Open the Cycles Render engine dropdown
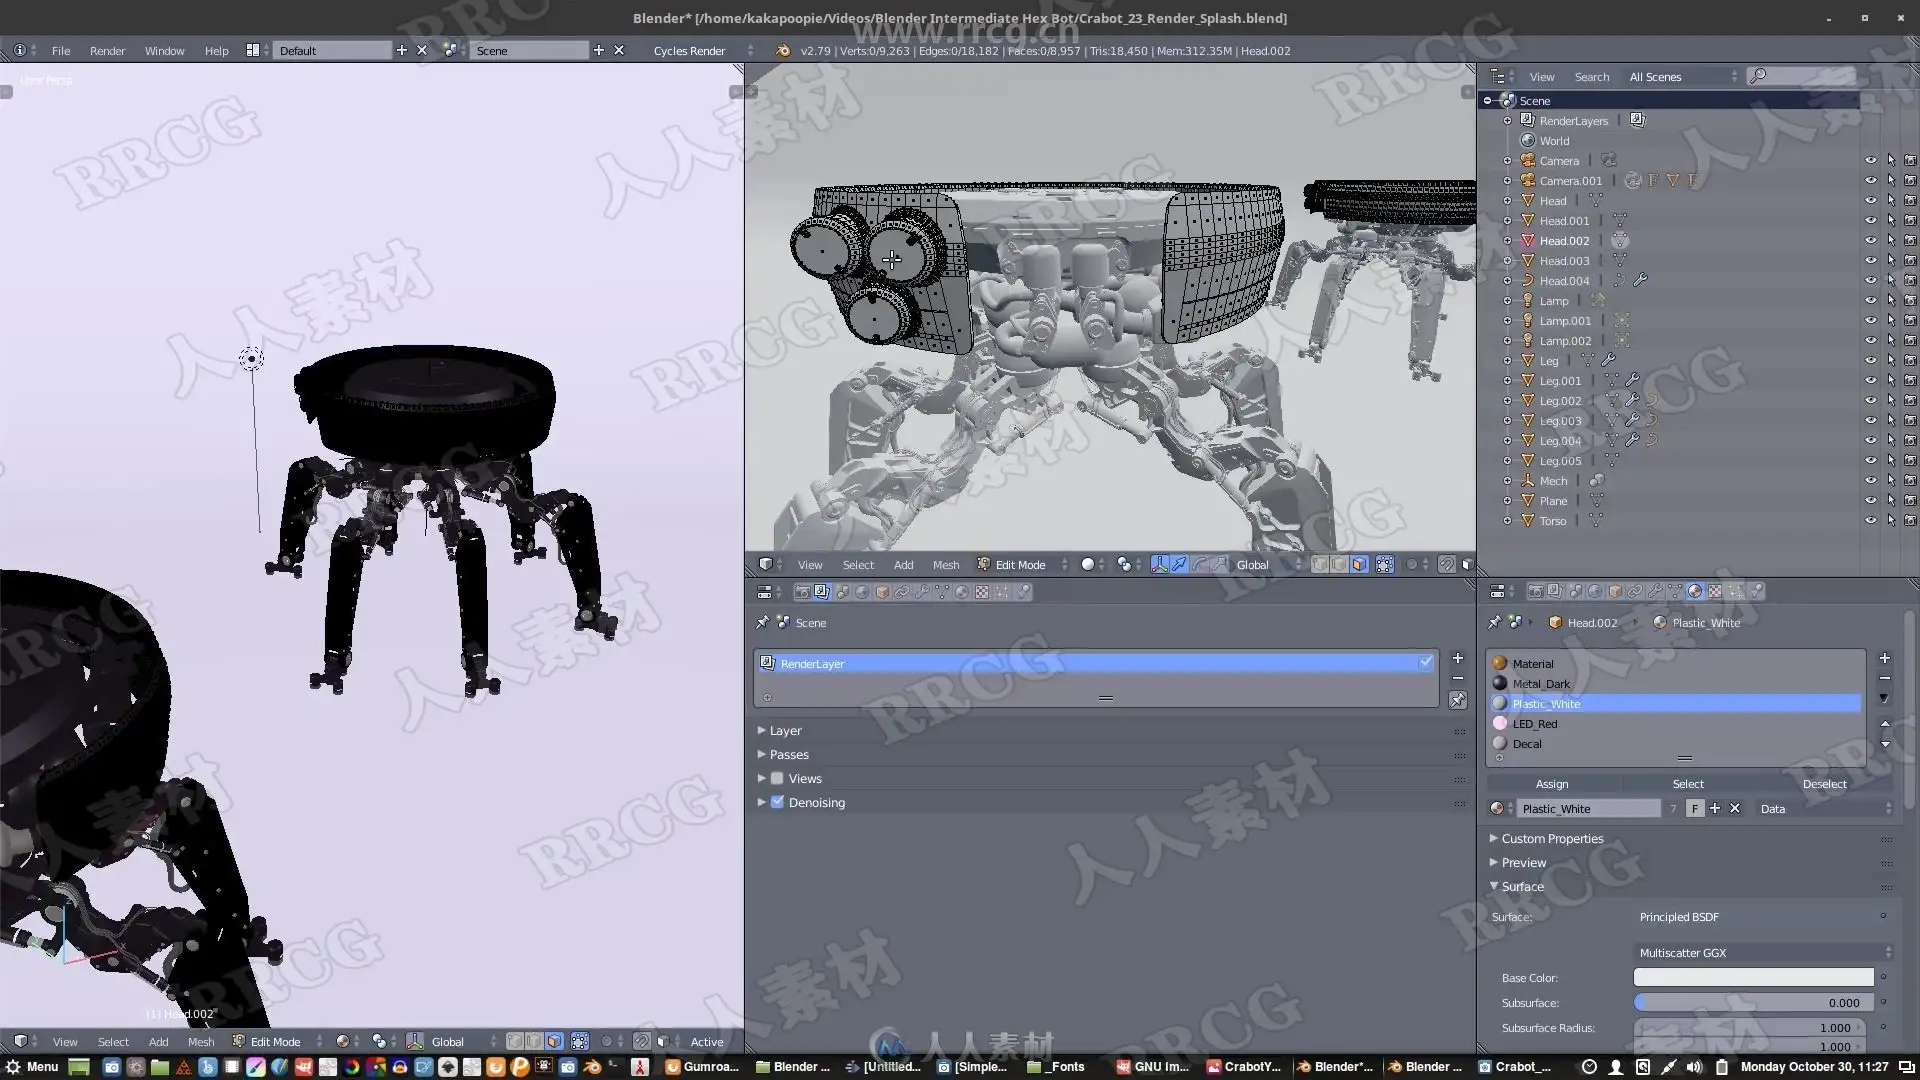Screen dimensions: 1920x1080 click(x=703, y=50)
